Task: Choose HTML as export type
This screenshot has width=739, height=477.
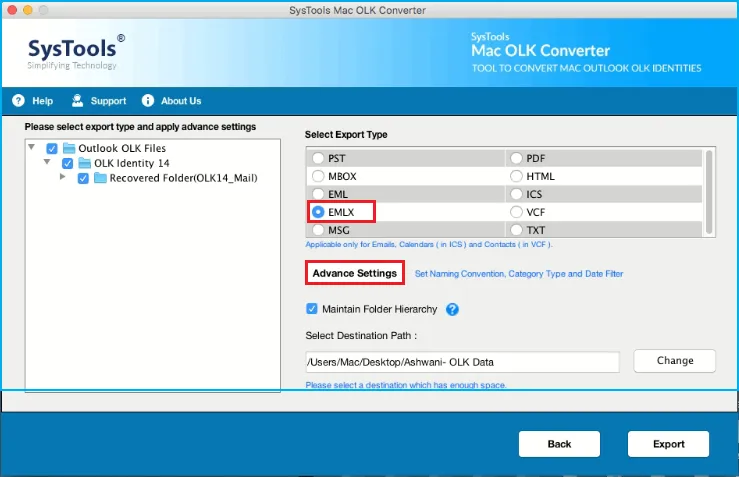Action: click(517, 176)
